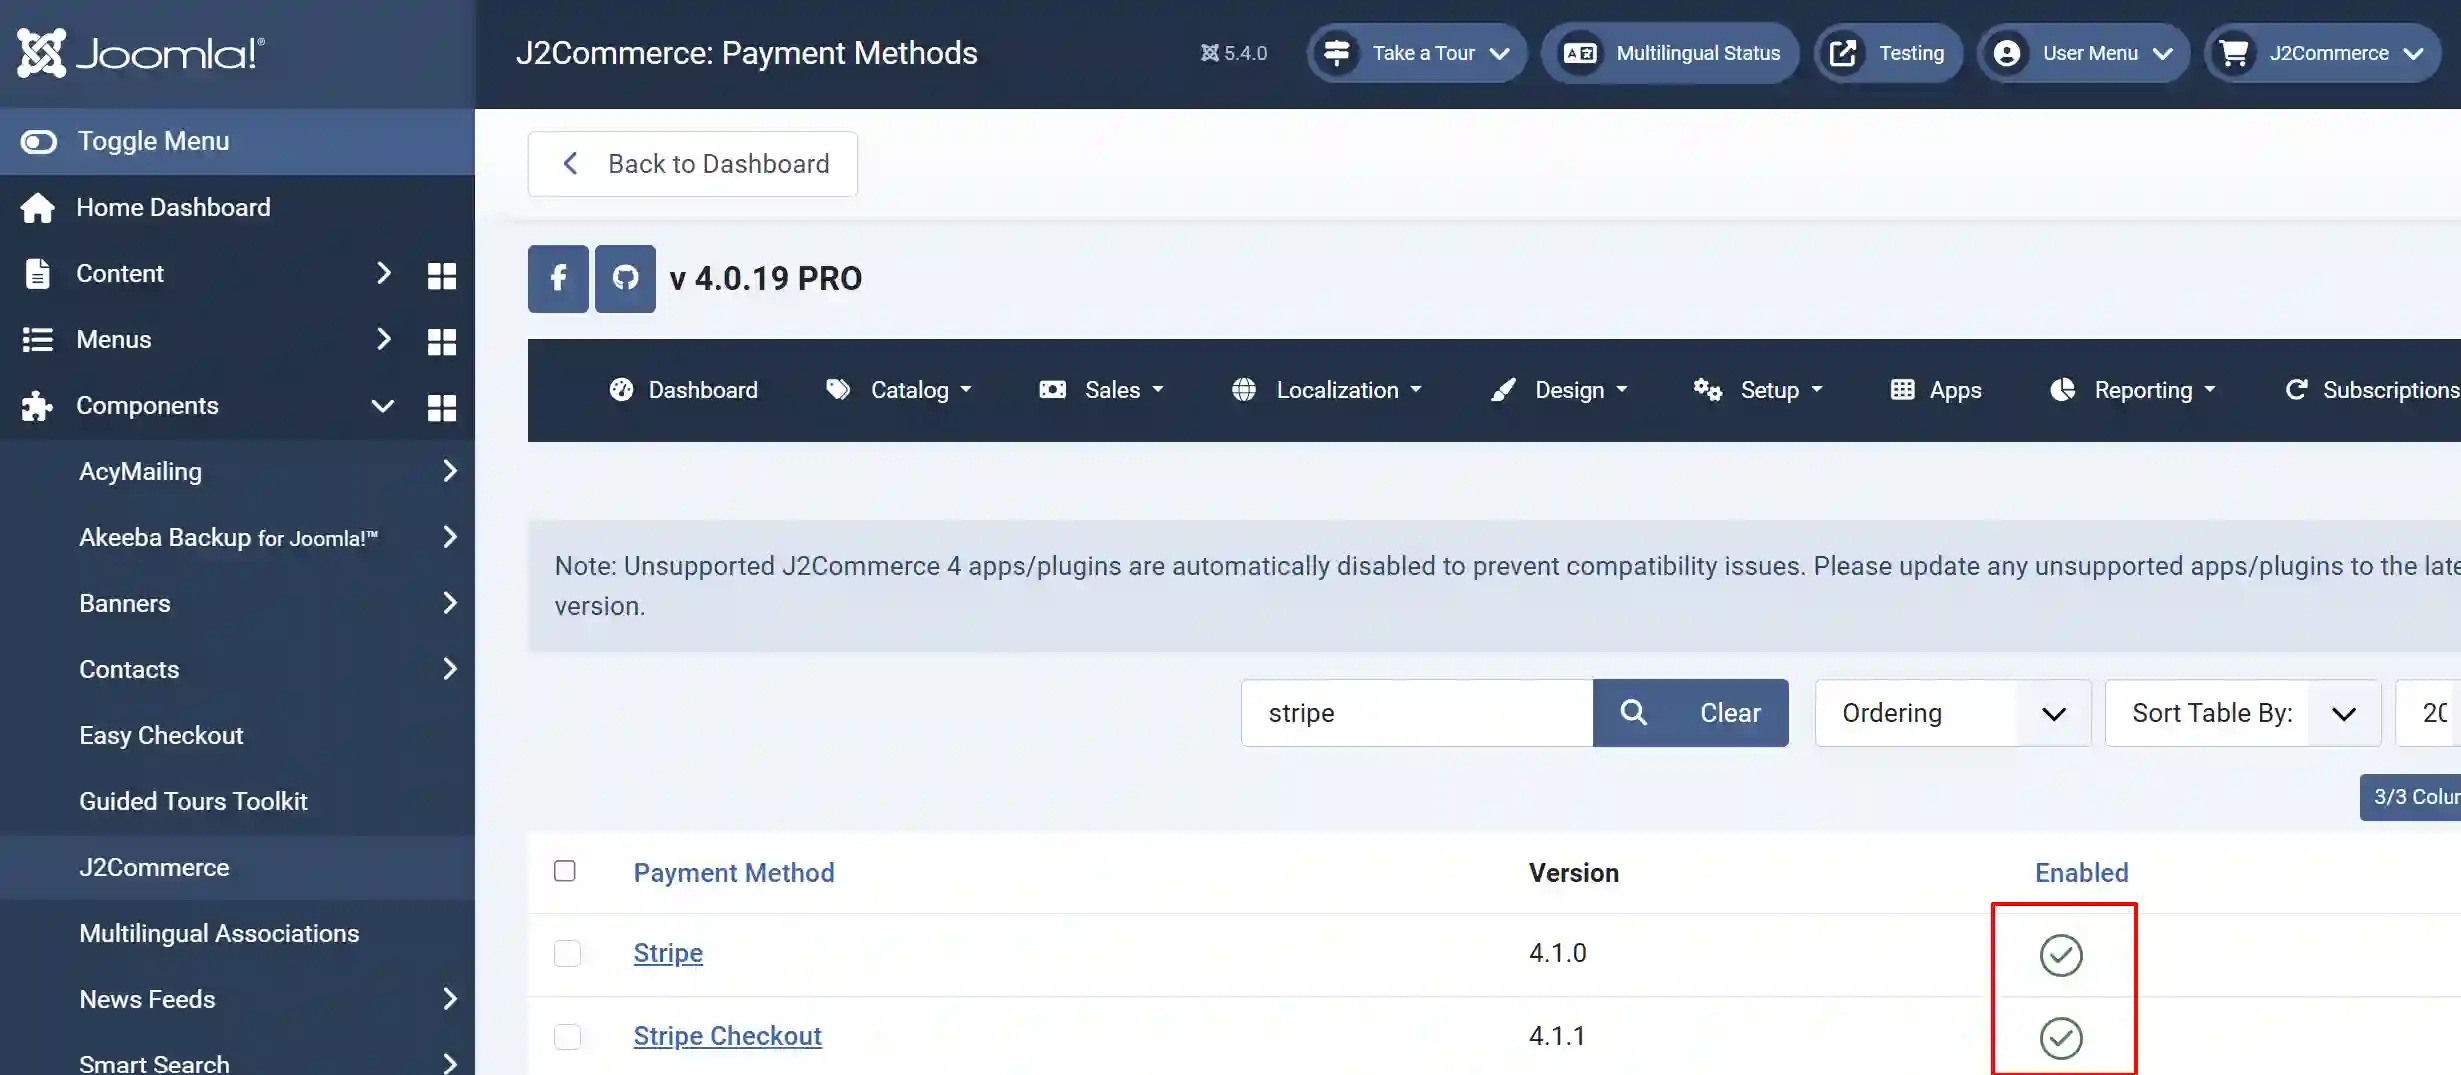The image size is (2461, 1075).
Task: Clear the search filter
Action: 1730,713
